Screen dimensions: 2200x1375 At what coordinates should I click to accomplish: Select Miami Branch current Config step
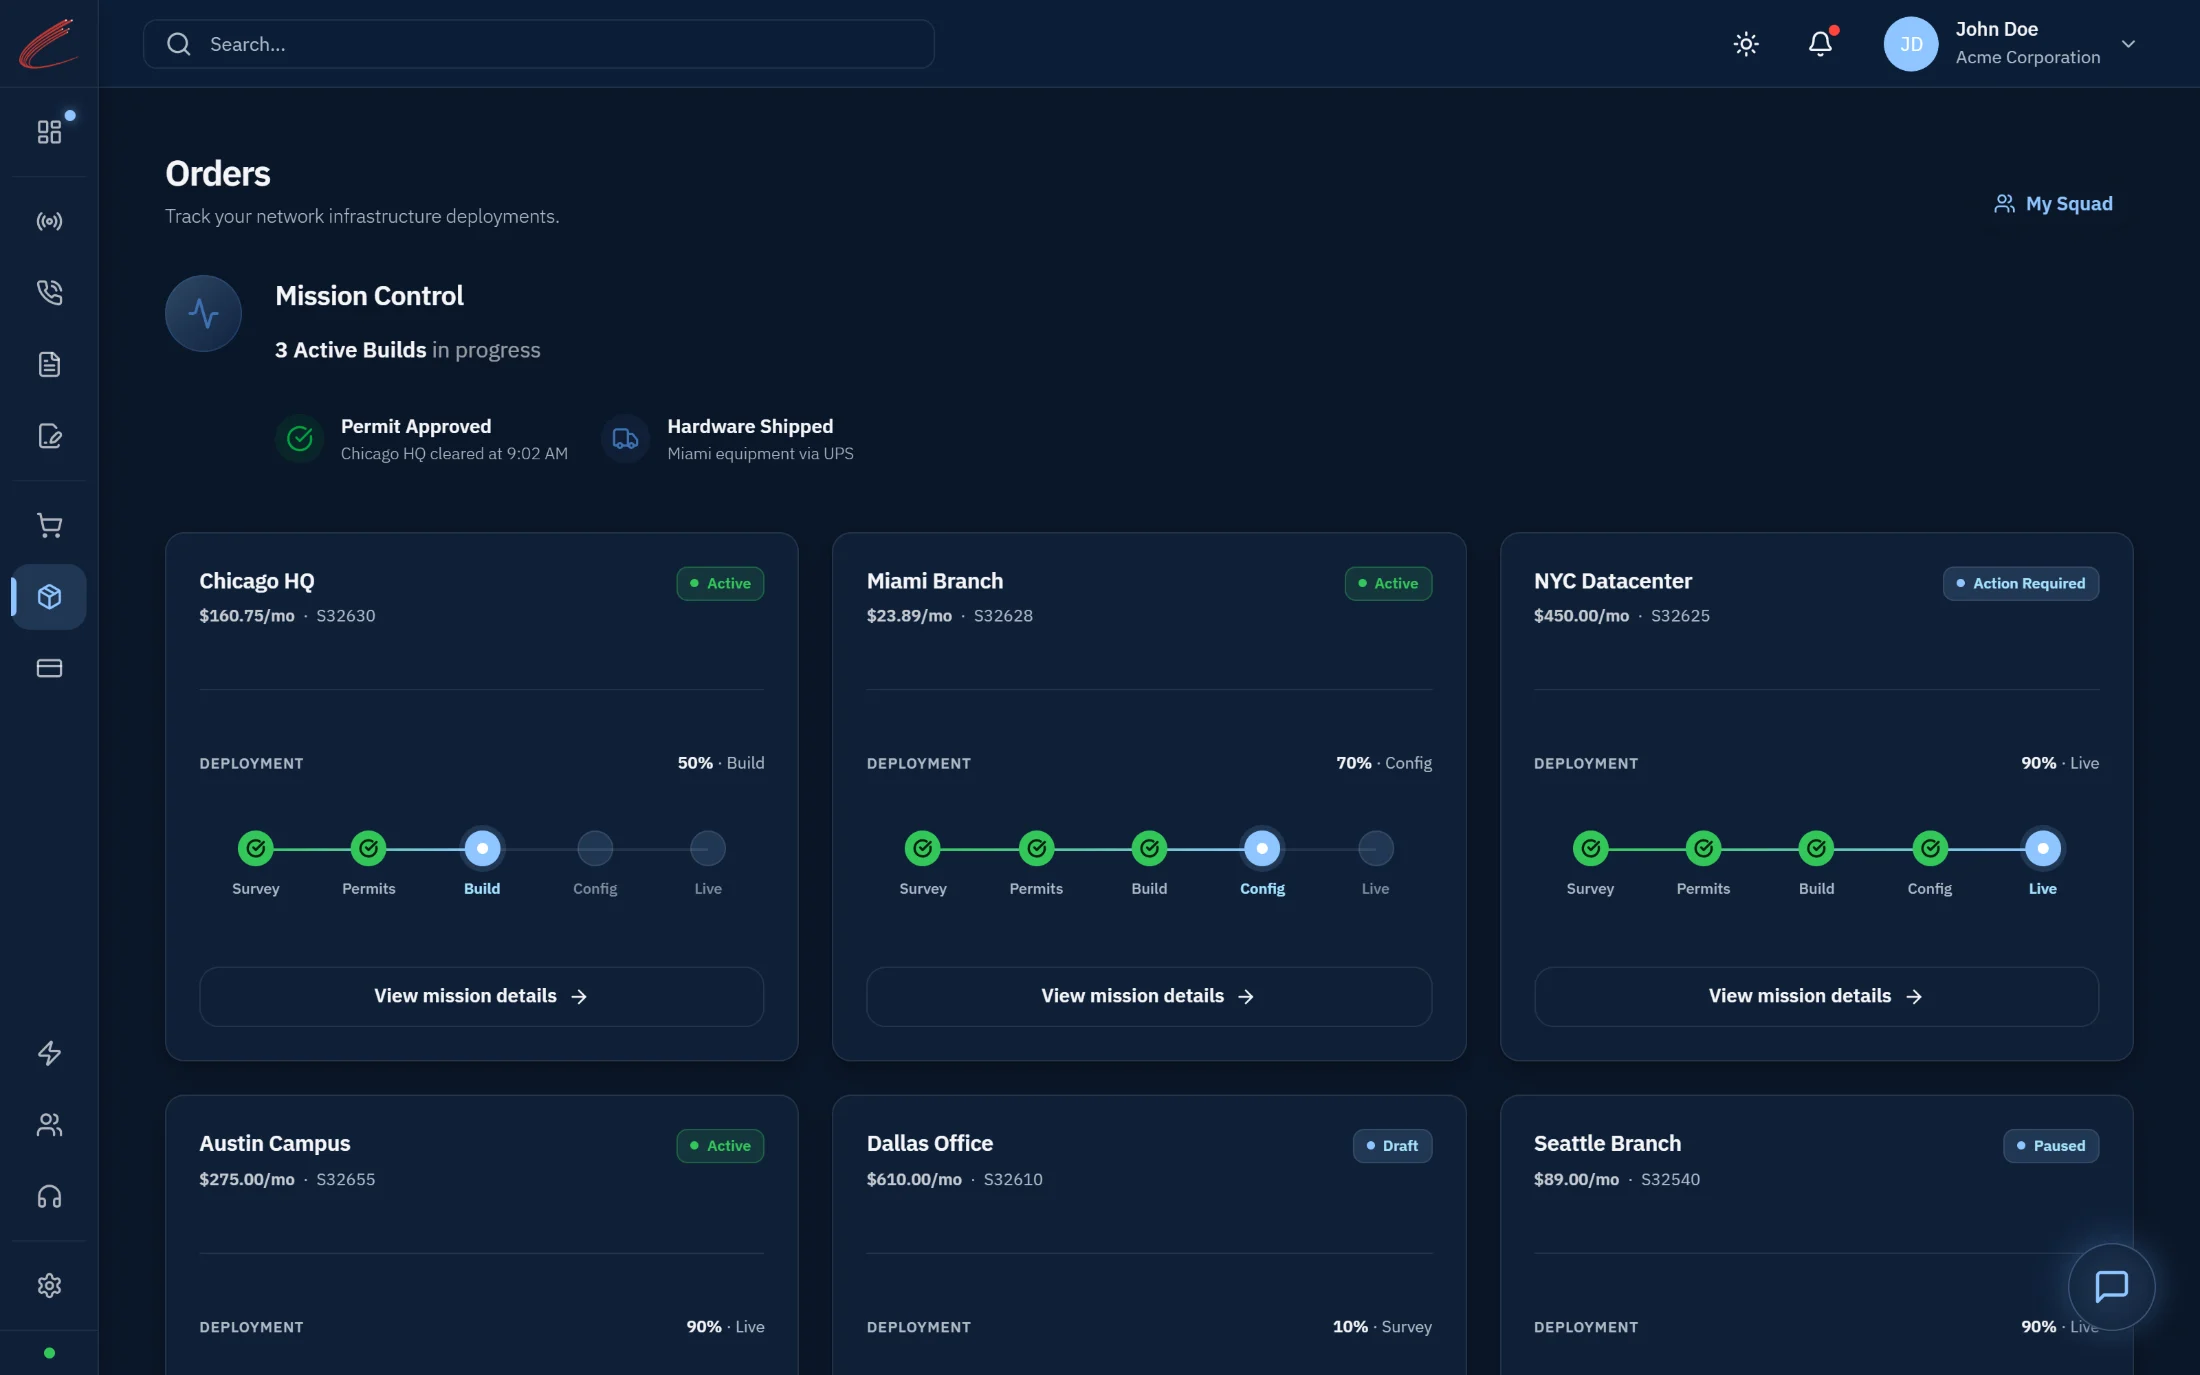1262,849
